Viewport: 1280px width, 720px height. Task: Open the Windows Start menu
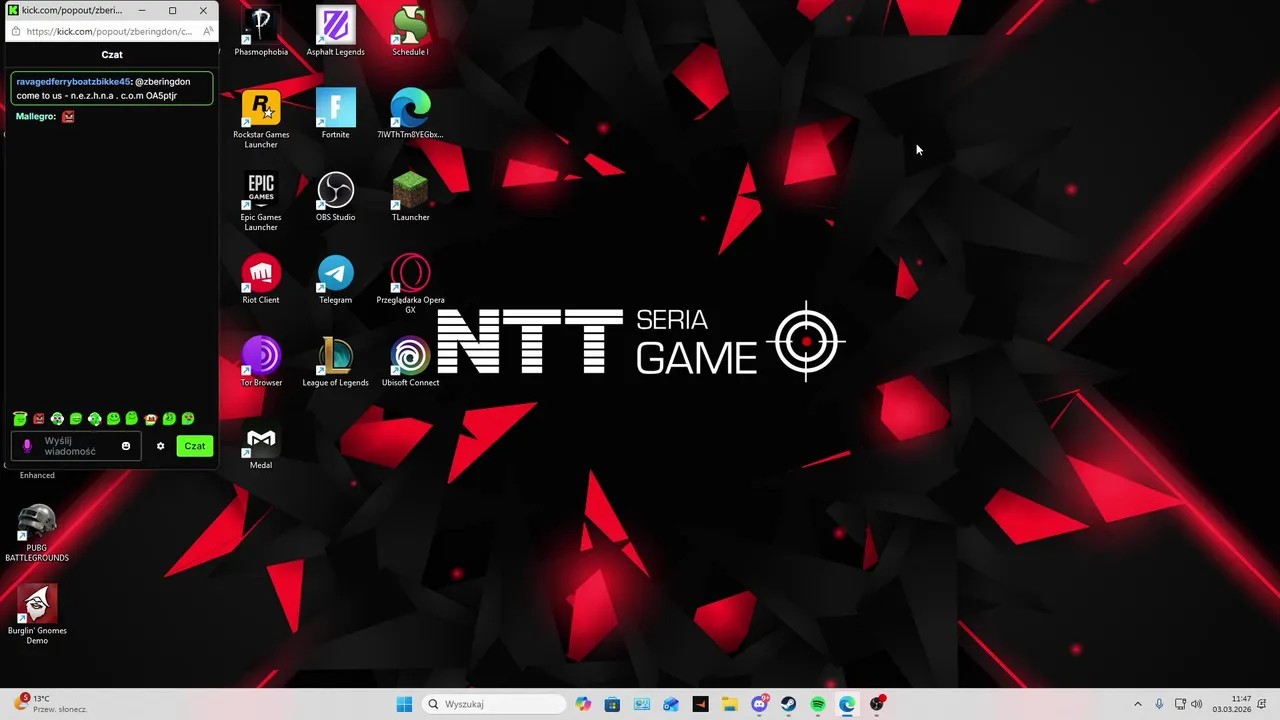pyautogui.click(x=404, y=704)
